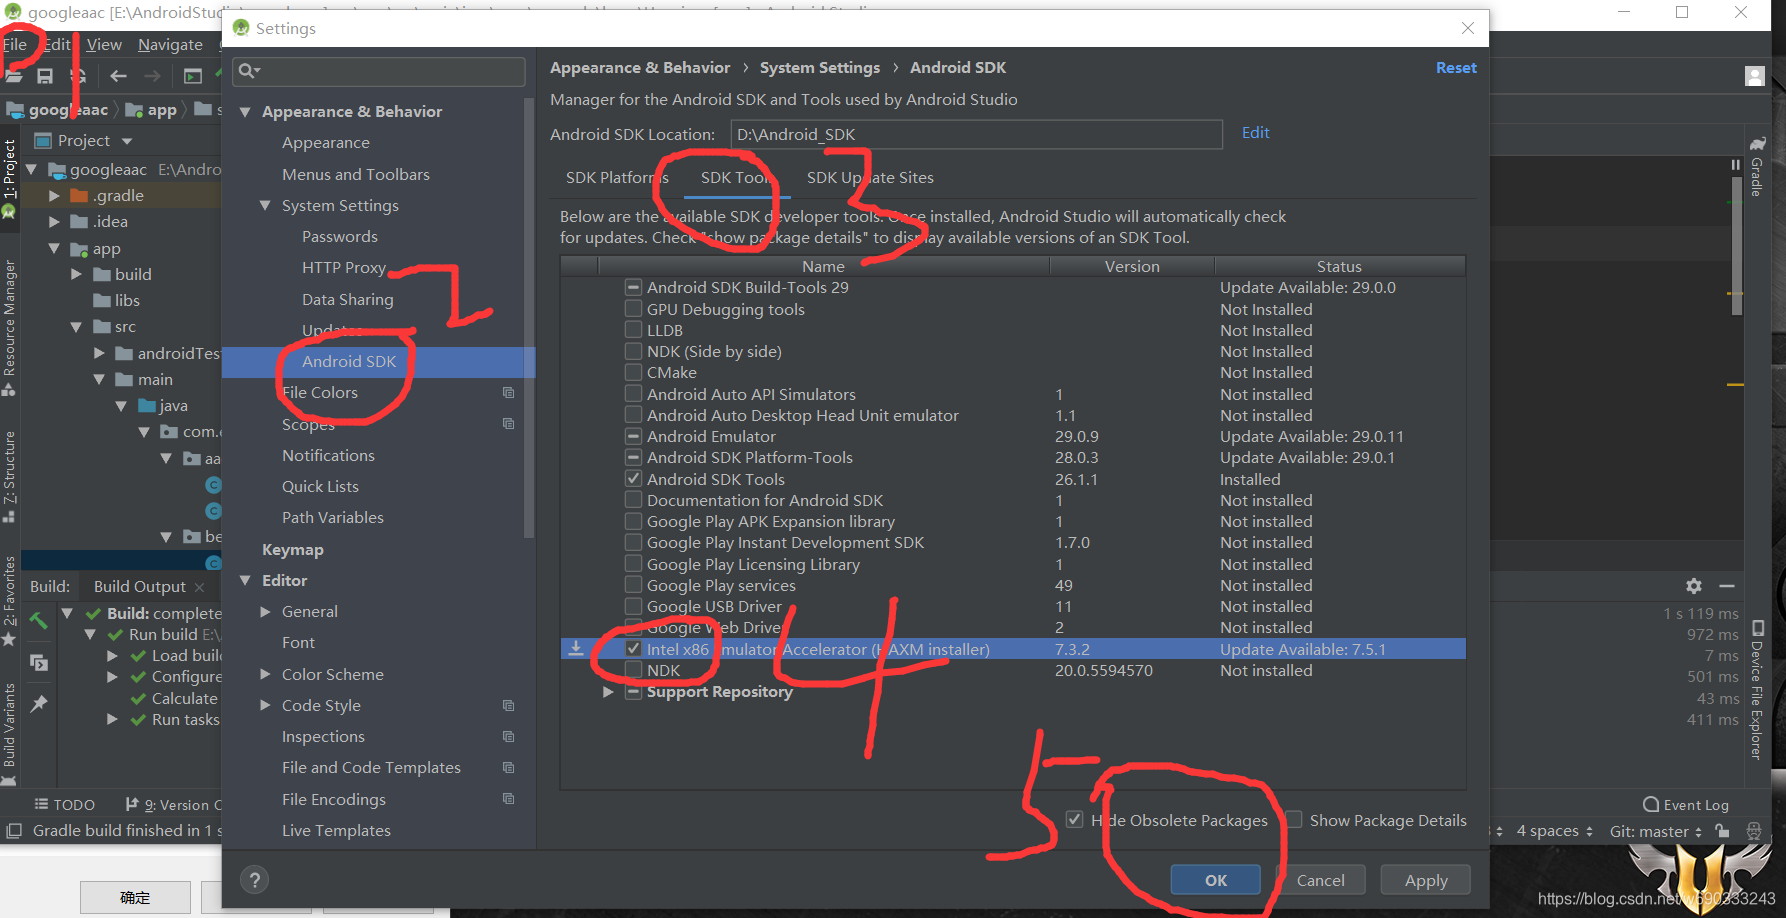Switch to the SDK Platforms tab
The width and height of the screenshot is (1786, 918).
tap(617, 178)
